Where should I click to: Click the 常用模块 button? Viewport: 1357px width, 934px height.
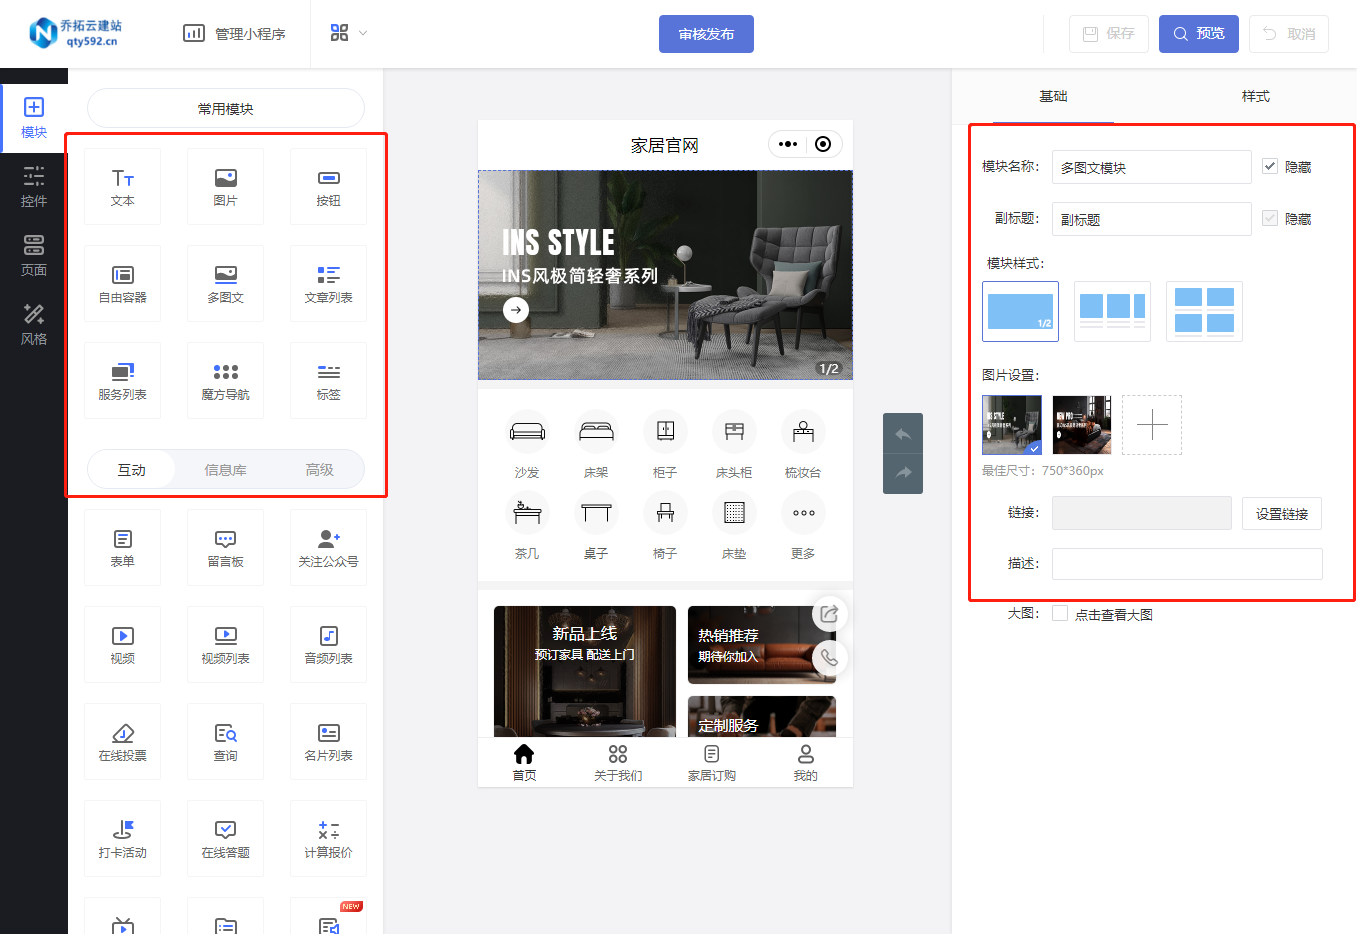pyautogui.click(x=226, y=108)
